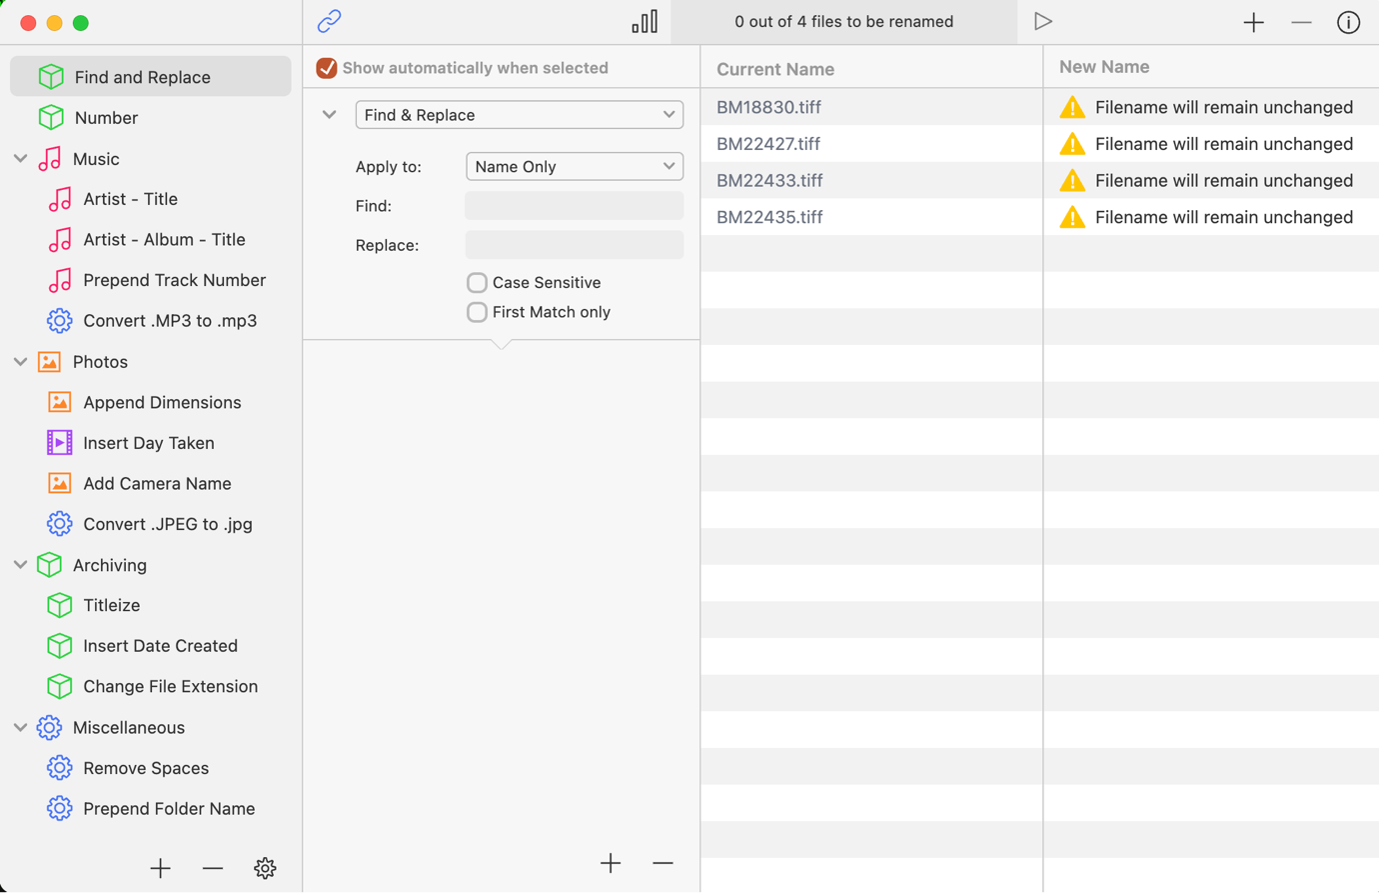Click the warning icon on the BM18830.tiff row
The image size is (1384, 895).
1072,107
